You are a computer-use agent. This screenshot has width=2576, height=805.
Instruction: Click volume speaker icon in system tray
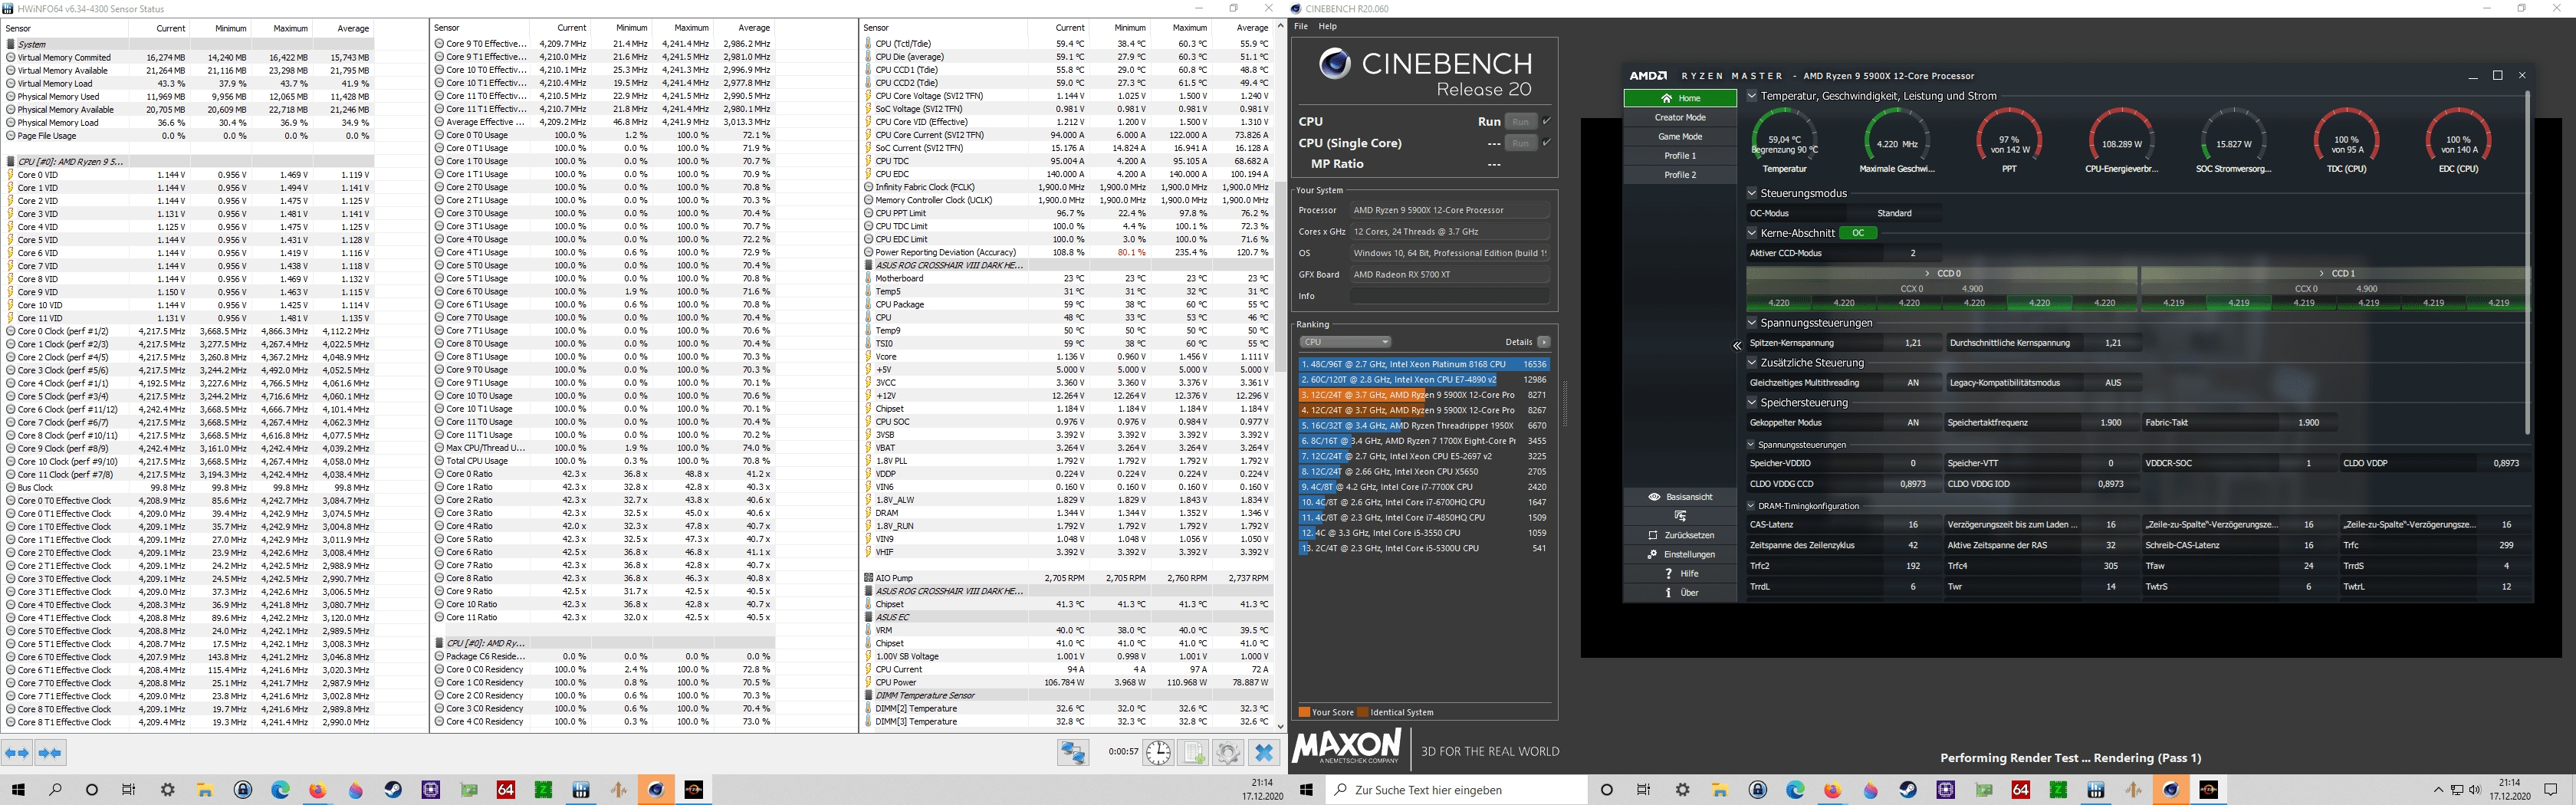2475,790
